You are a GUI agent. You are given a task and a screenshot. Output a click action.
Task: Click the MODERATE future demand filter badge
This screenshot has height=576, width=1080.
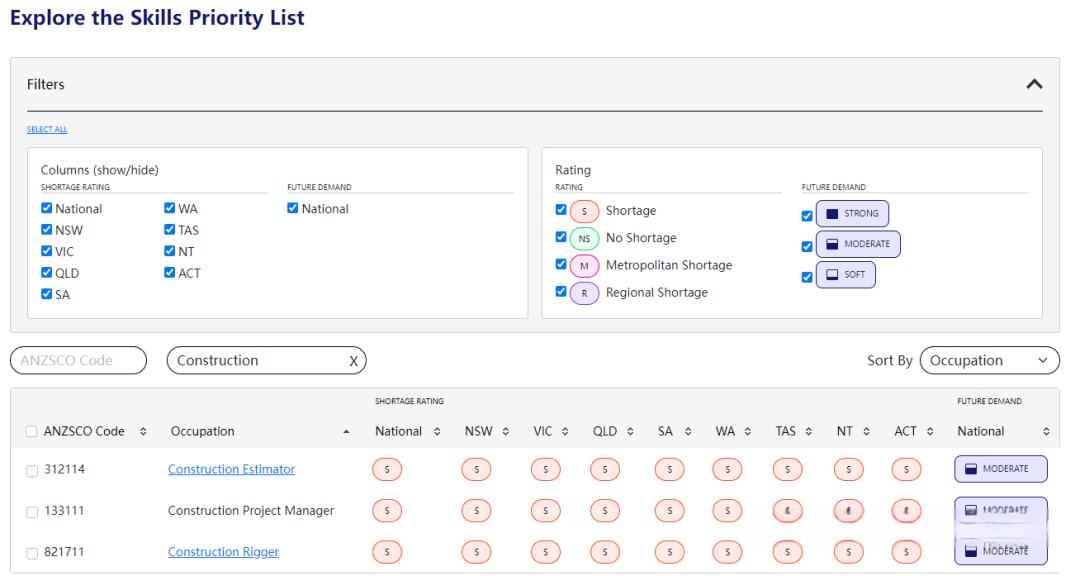coord(858,244)
